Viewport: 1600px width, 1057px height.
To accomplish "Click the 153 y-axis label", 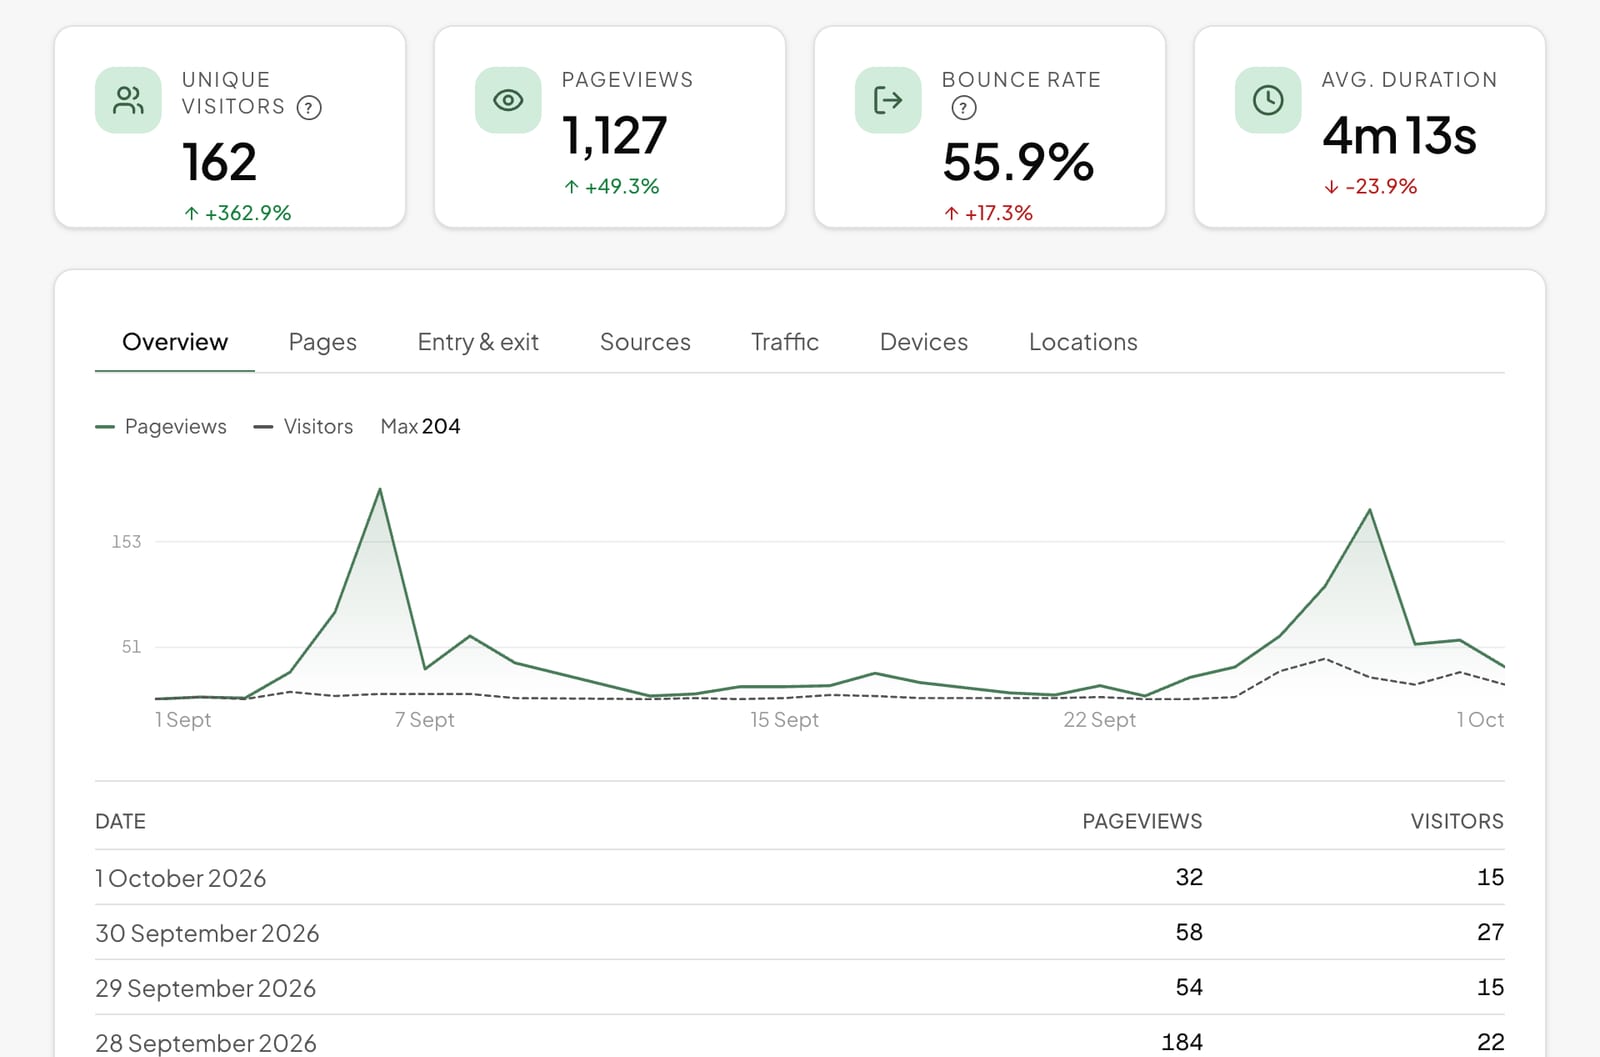I will tap(126, 542).
